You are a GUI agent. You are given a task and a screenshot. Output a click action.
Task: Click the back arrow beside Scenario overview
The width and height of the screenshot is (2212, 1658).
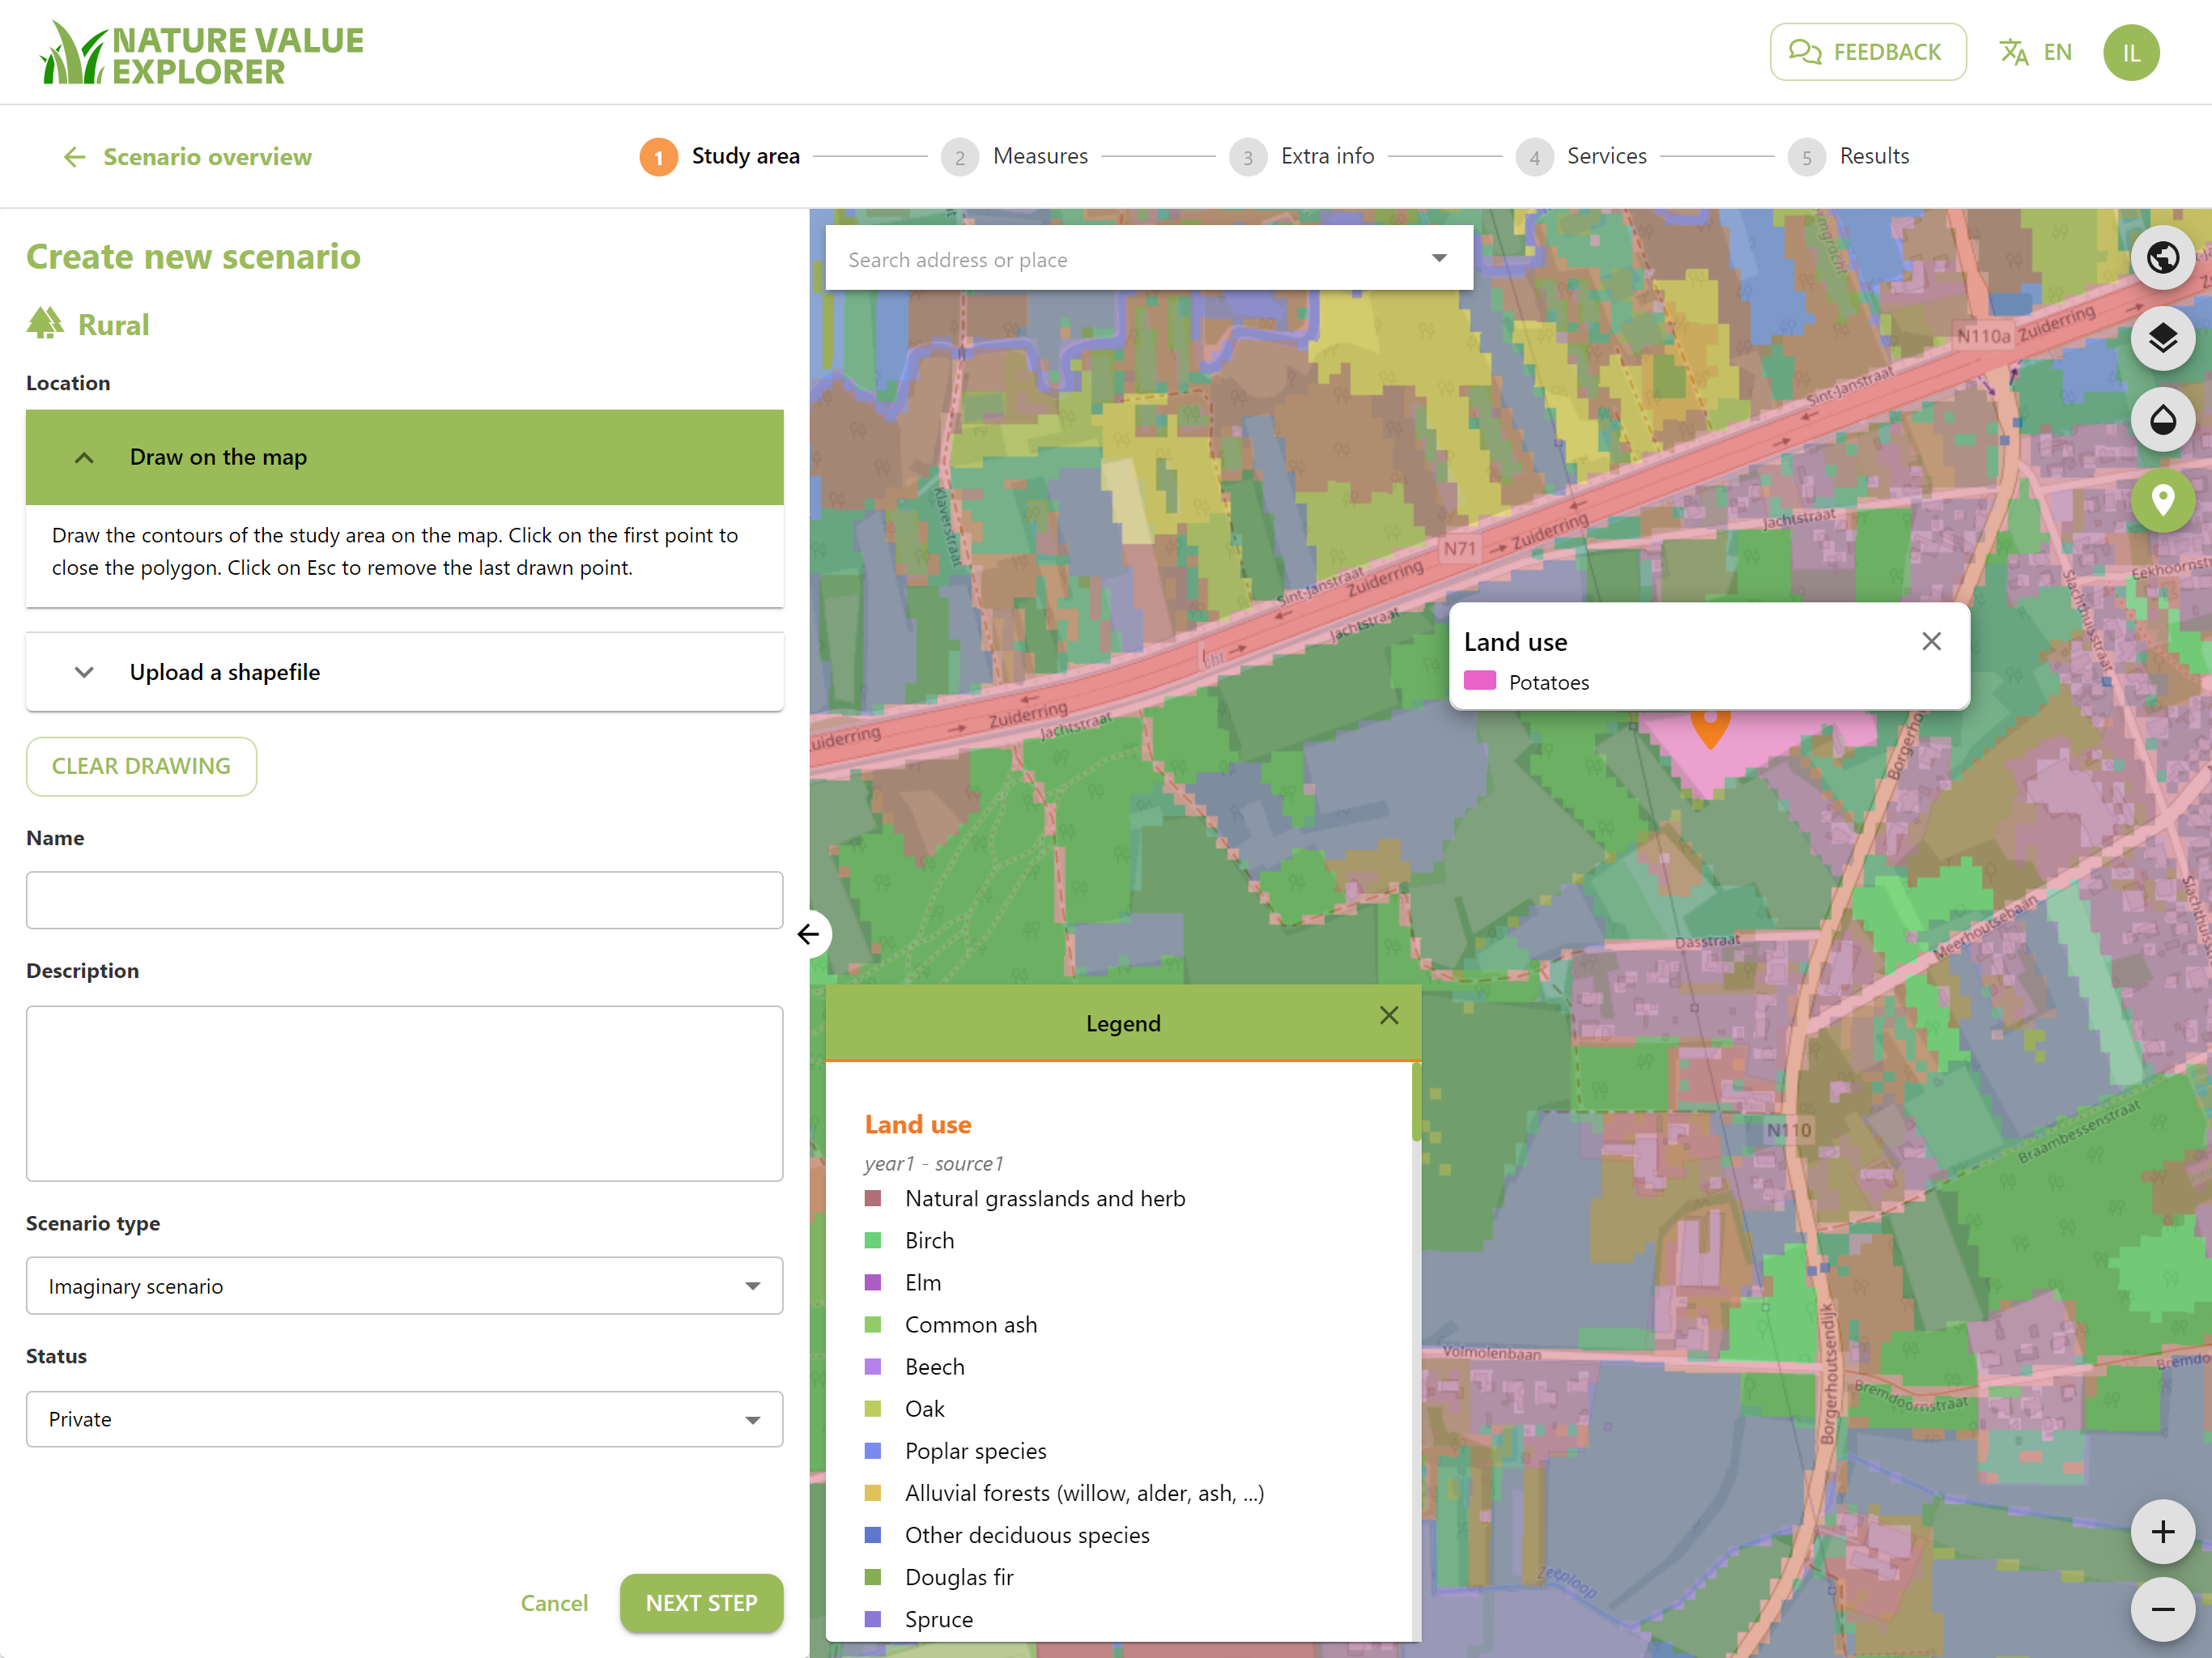[75, 157]
